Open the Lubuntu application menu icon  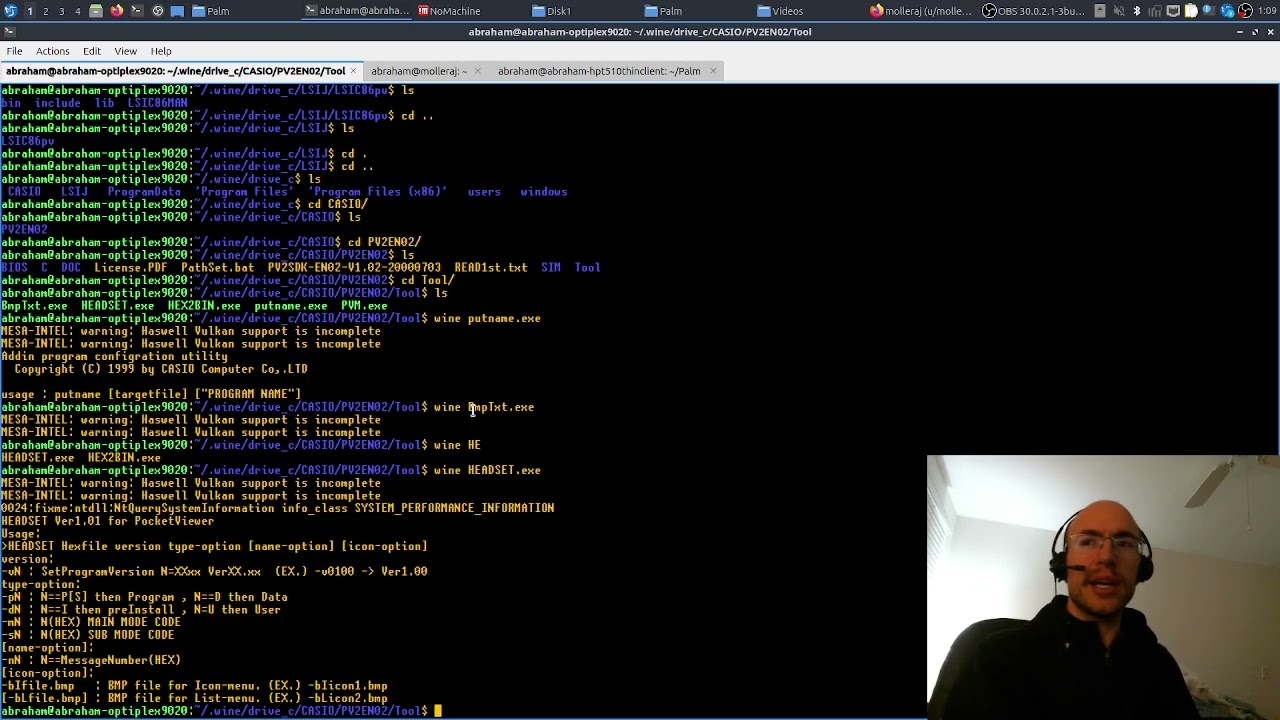[9, 11]
